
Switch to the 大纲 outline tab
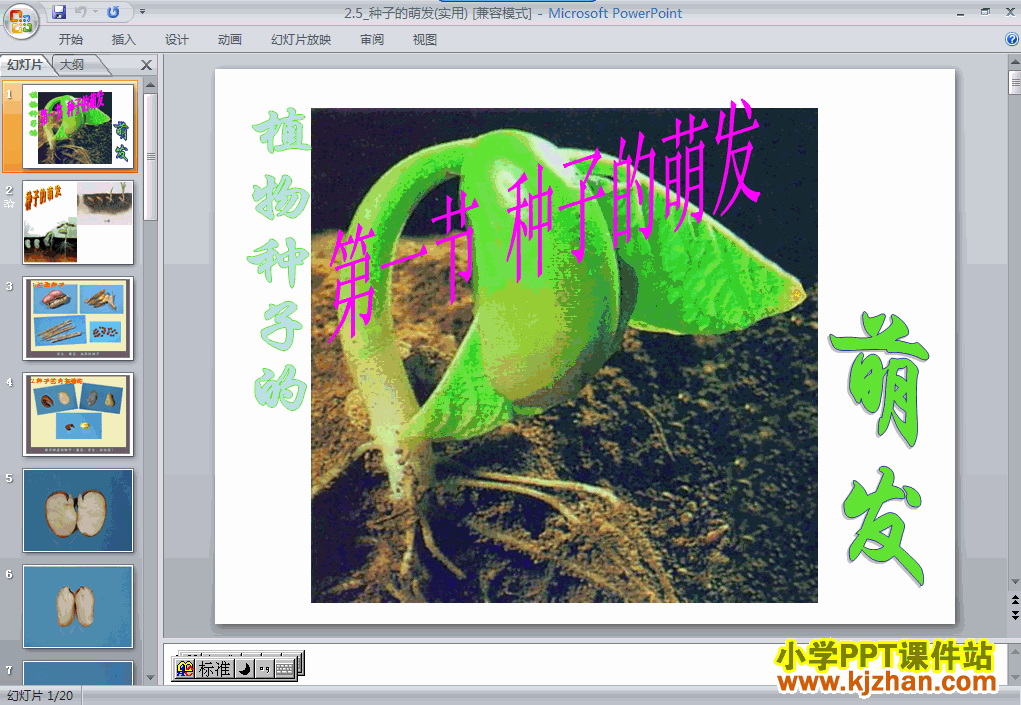coord(72,64)
